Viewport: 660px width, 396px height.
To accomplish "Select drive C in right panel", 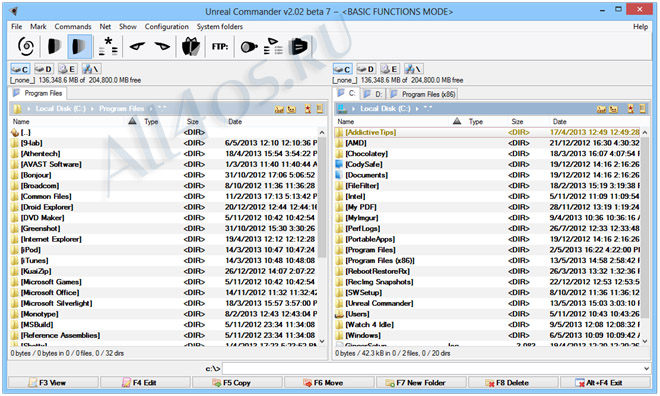I will (x=342, y=69).
